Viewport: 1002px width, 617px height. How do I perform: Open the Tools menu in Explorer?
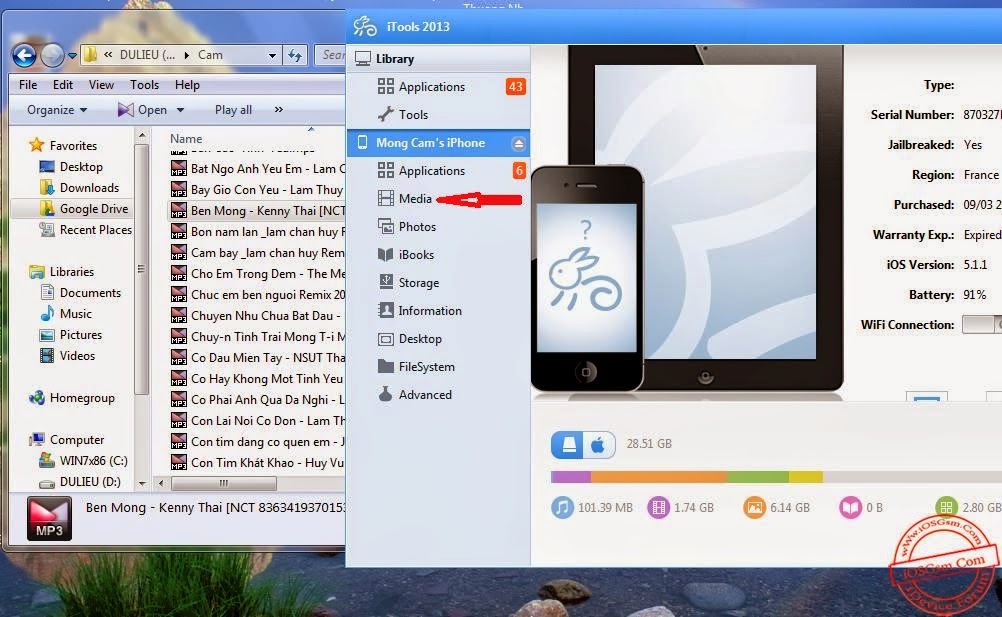pos(144,84)
